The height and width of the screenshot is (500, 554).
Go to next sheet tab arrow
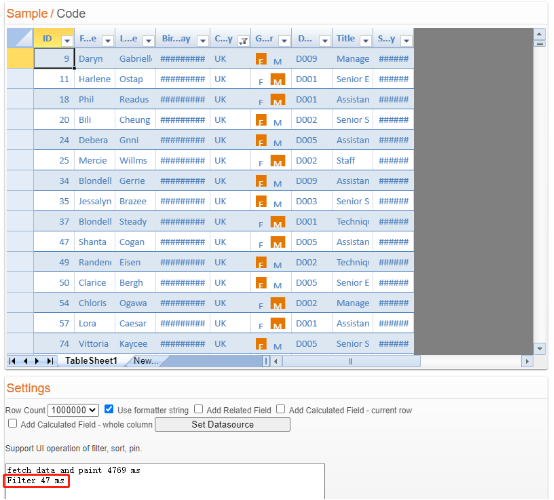click(37, 361)
